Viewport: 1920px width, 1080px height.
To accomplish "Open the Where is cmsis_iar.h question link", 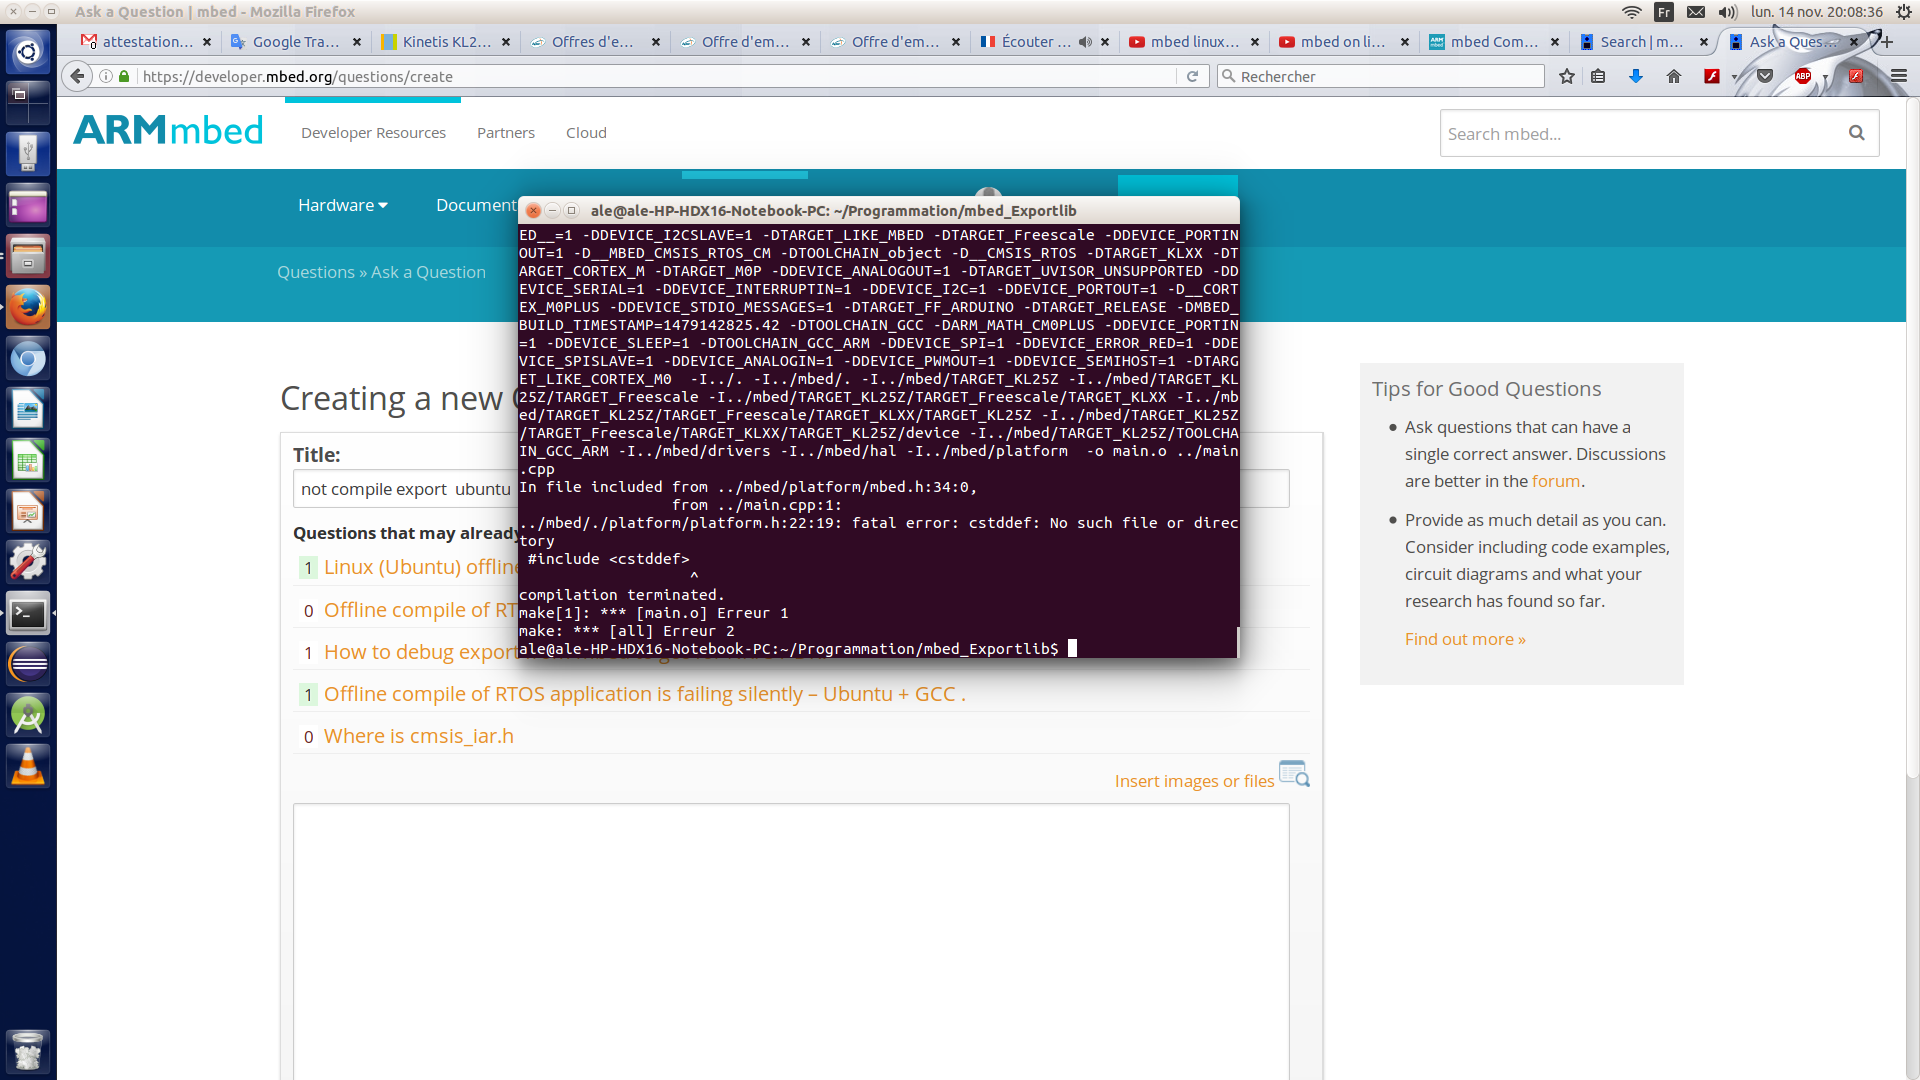I will (418, 736).
